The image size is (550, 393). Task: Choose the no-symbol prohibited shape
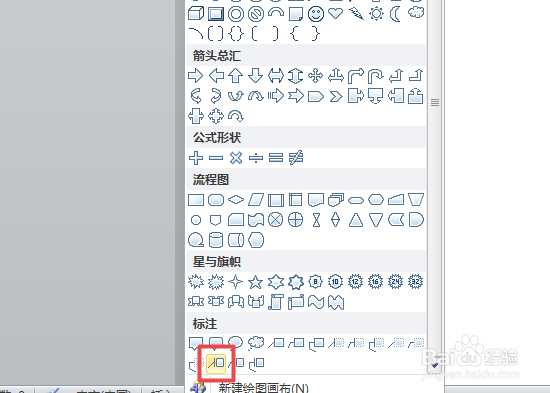(x=256, y=14)
